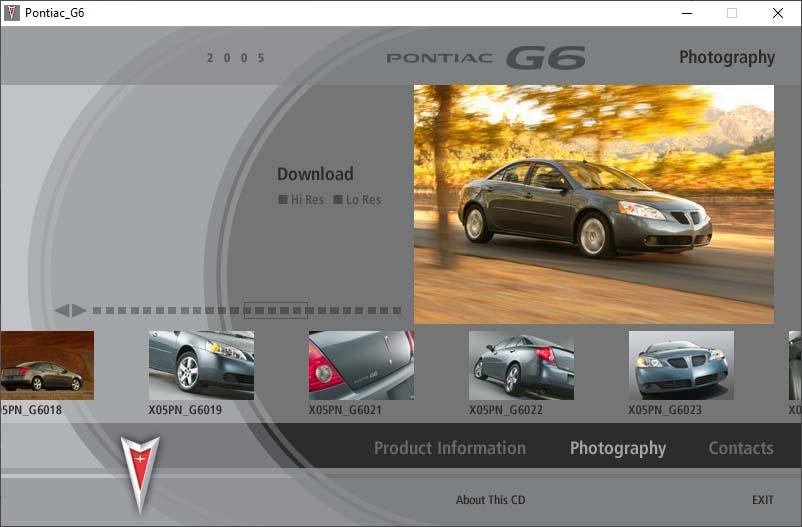Select Lo Res download option
The image size is (802, 527).
[x=357, y=200]
